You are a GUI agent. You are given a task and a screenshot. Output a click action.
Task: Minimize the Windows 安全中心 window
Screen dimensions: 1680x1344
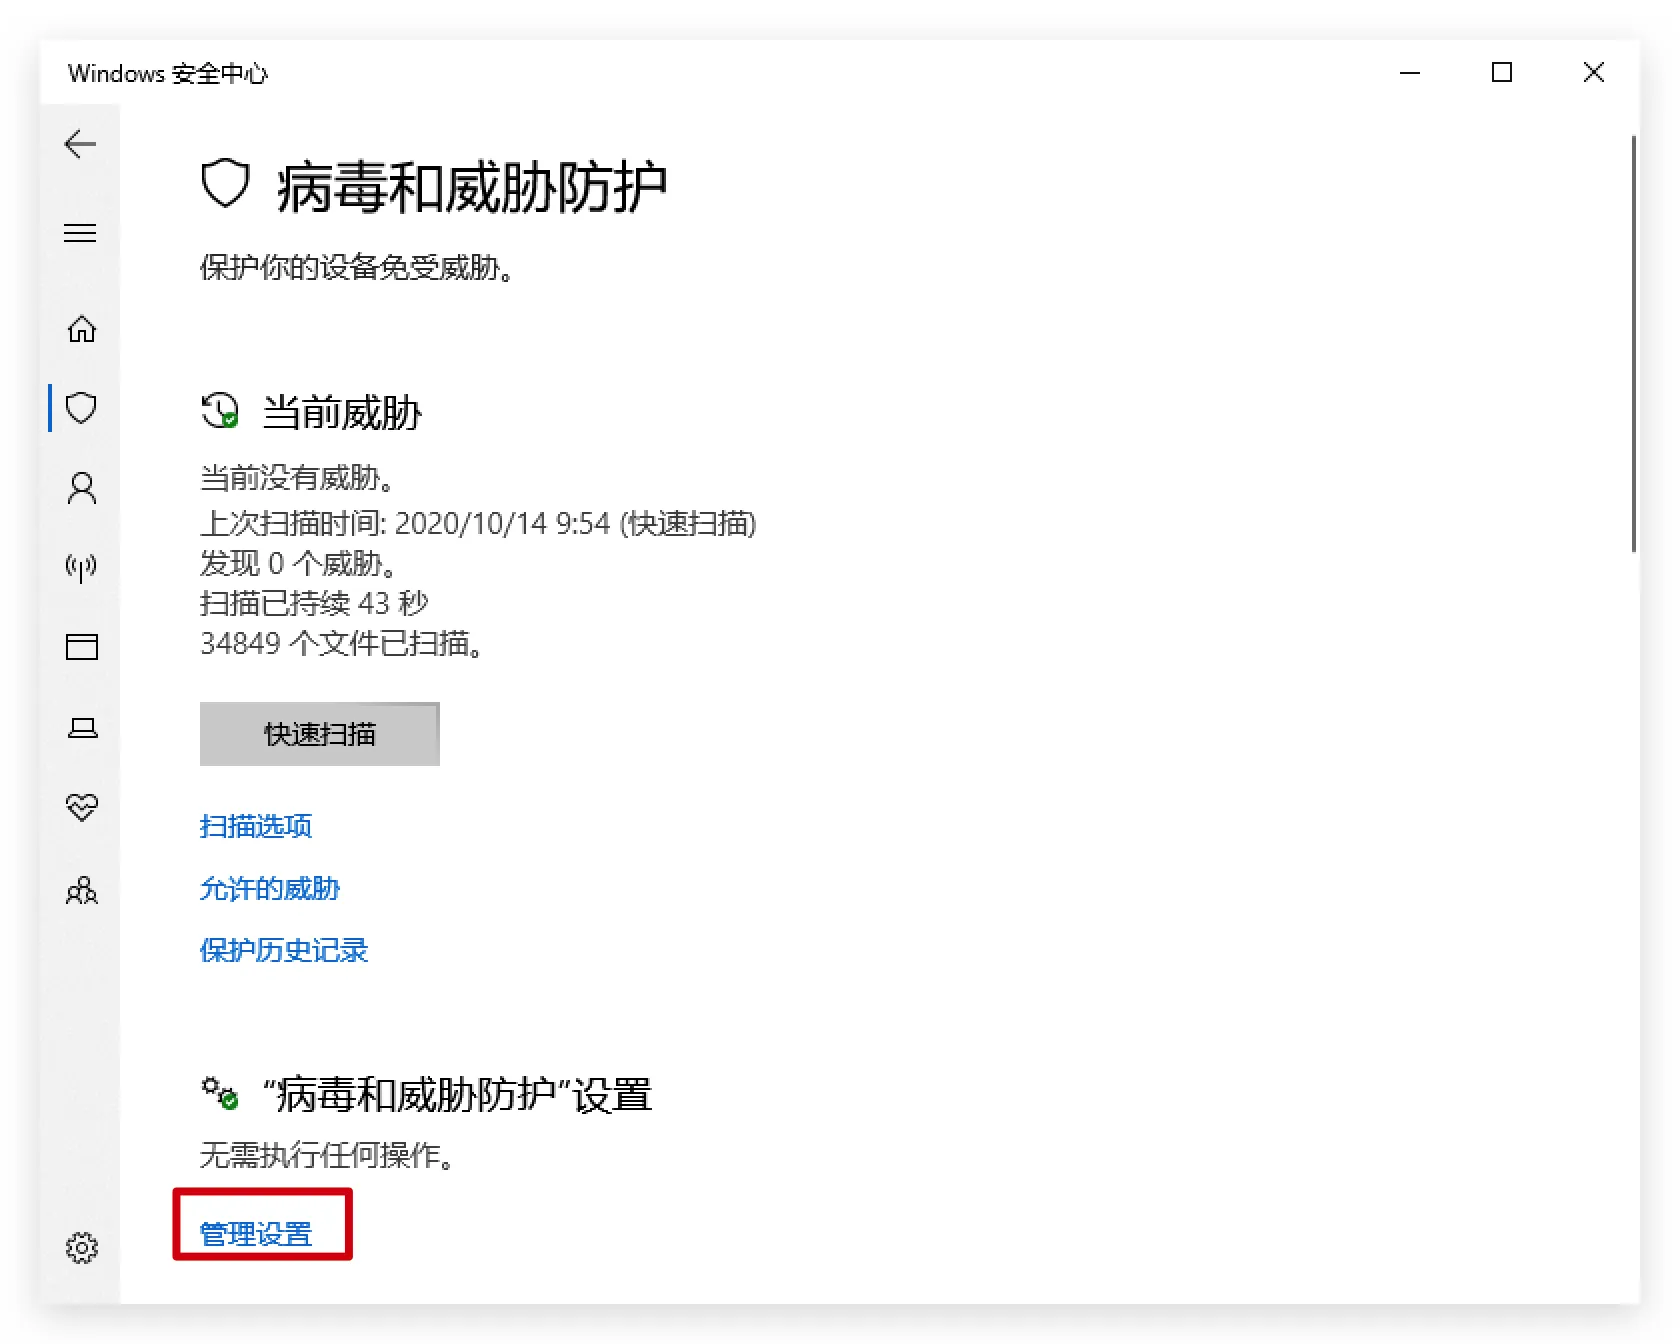(x=1410, y=72)
